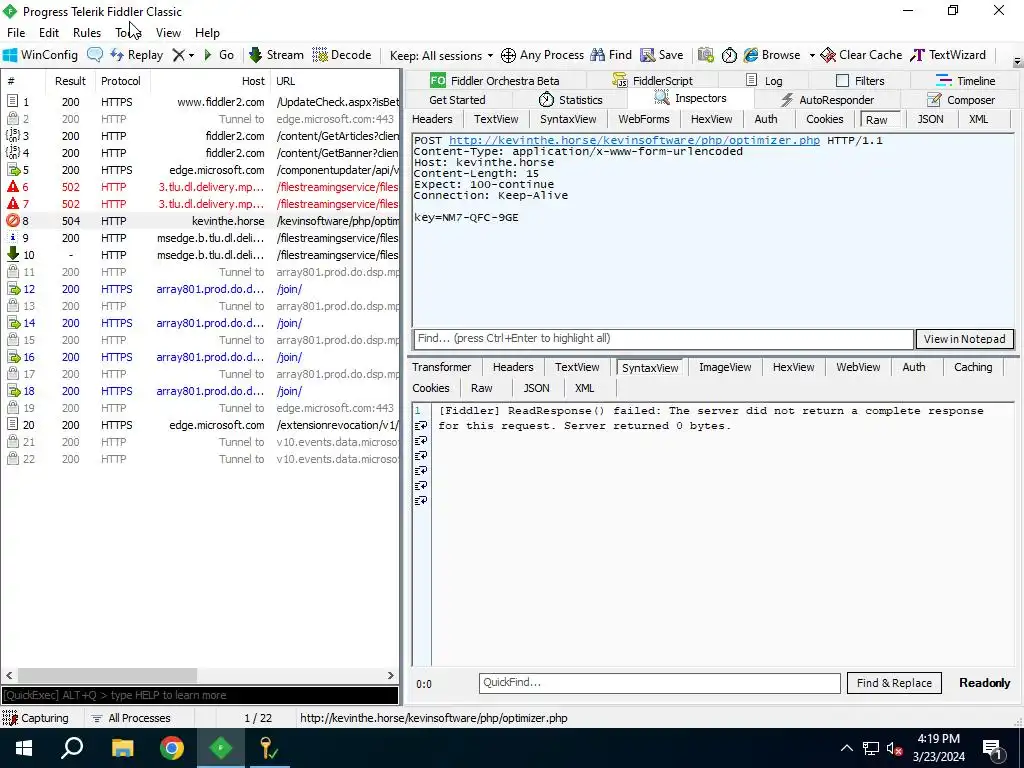
Task: Sort sessions by Result column header
Action: tap(70, 81)
